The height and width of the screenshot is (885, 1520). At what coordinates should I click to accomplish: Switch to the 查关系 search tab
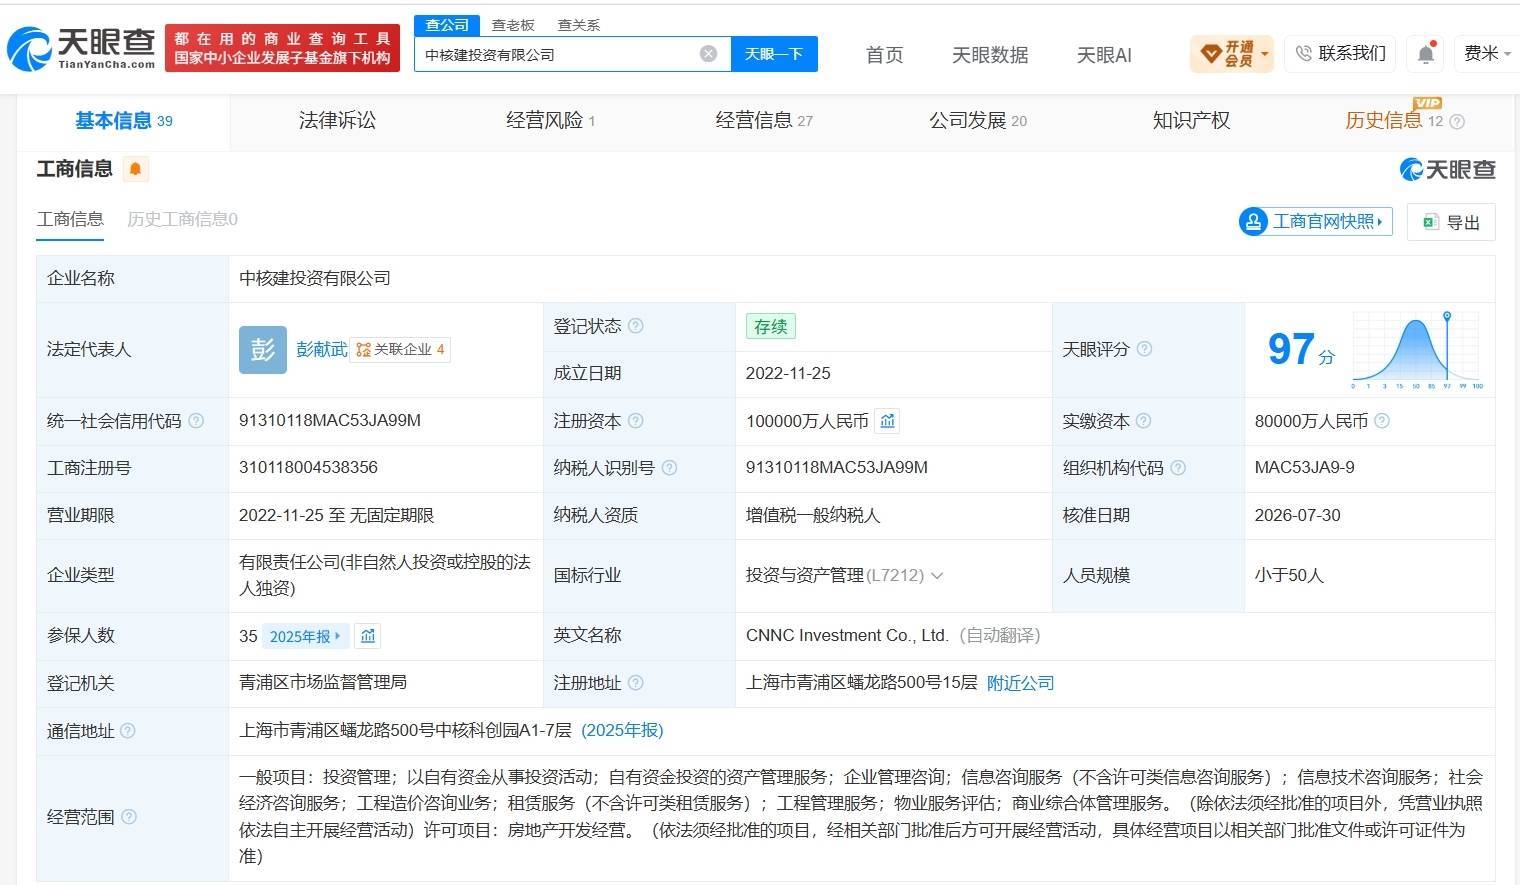[579, 25]
